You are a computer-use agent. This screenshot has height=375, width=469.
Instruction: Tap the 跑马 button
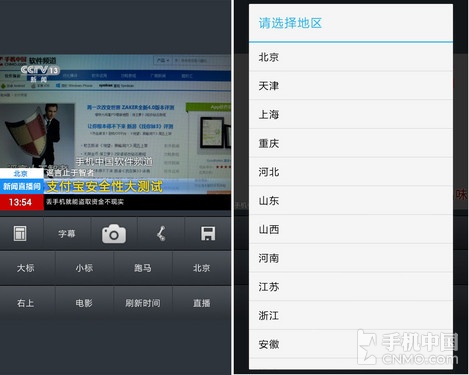[143, 268]
